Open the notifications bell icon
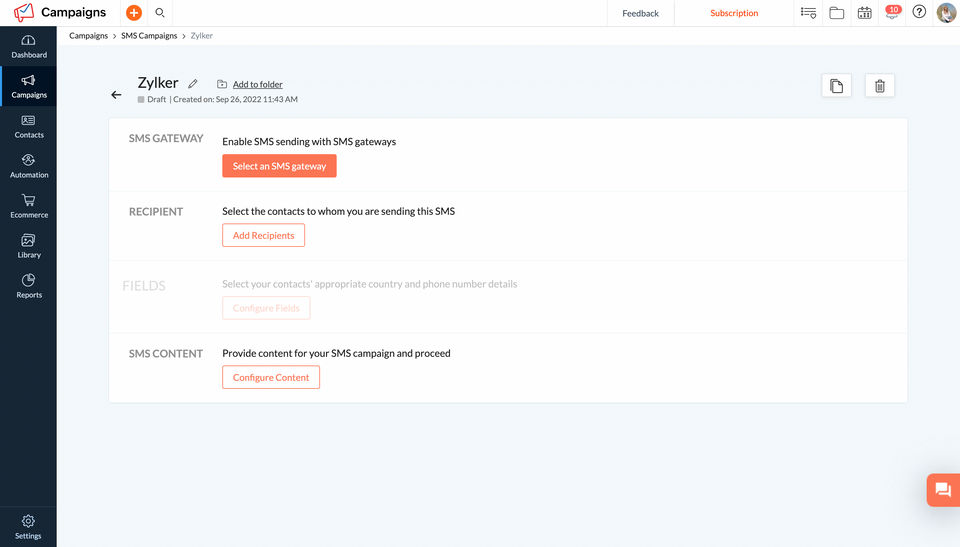The width and height of the screenshot is (960, 547). [891, 13]
